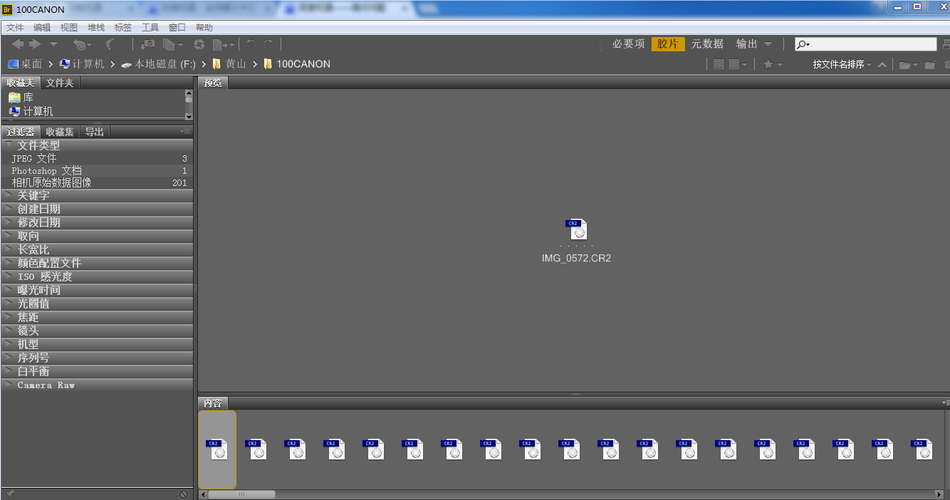Switch to the 收藏集 tab

pyautogui.click(x=59, y=132)
